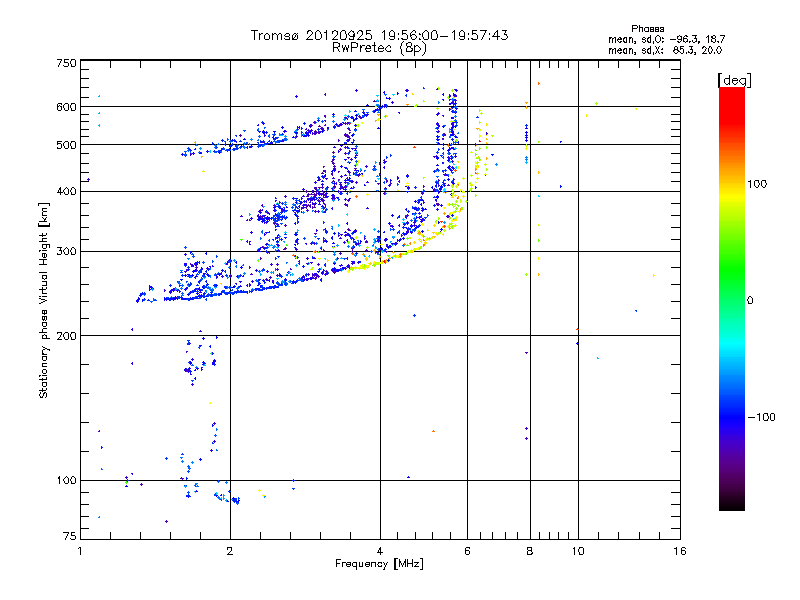Pick the black bottom of the phase colorbar
Screen dimensions: 800x600
pos(732,505)
